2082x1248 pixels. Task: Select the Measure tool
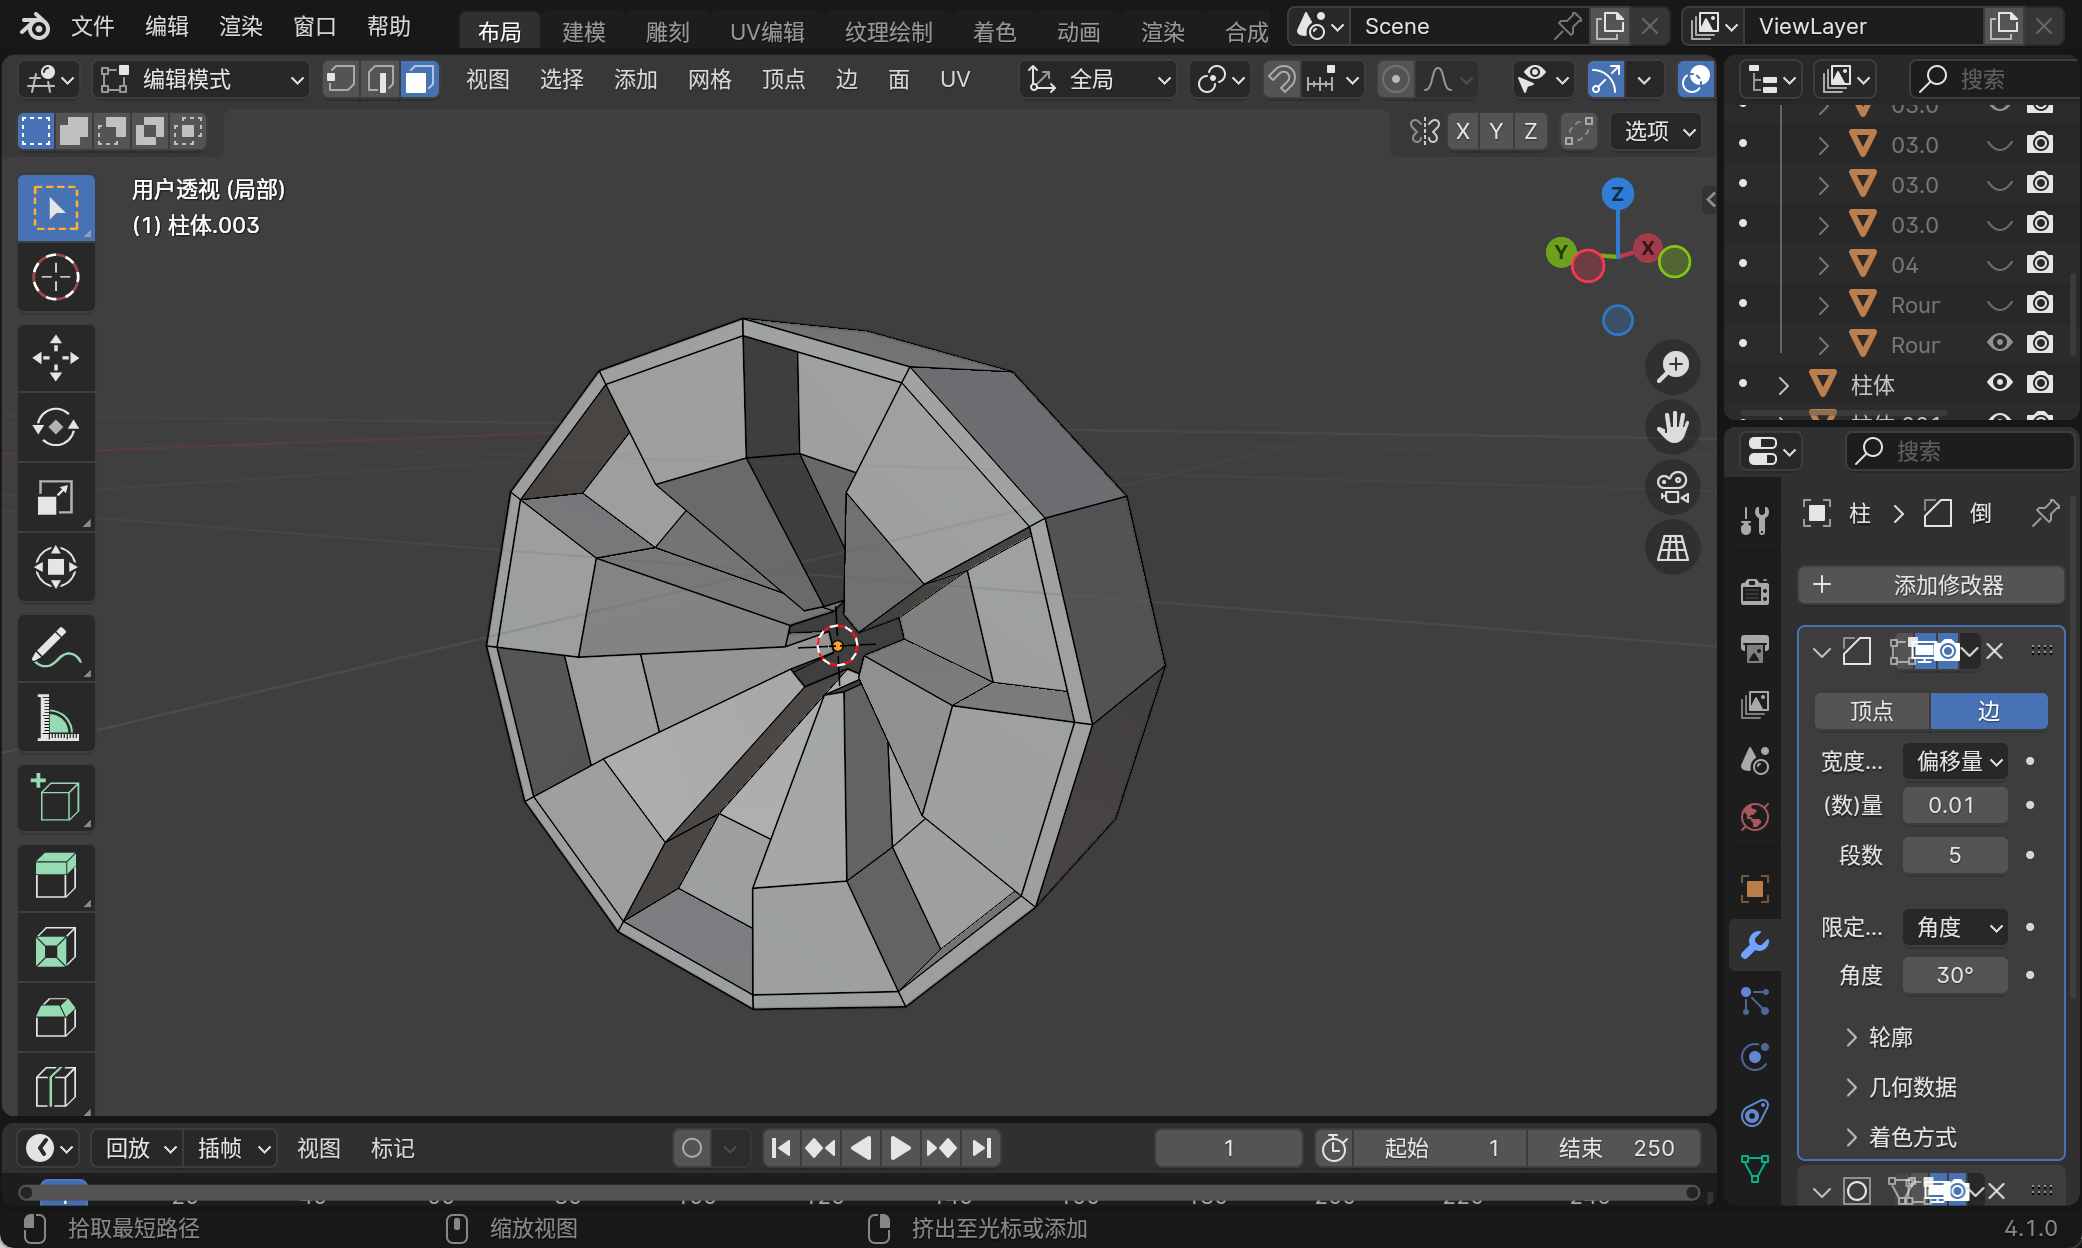[56, 718]
